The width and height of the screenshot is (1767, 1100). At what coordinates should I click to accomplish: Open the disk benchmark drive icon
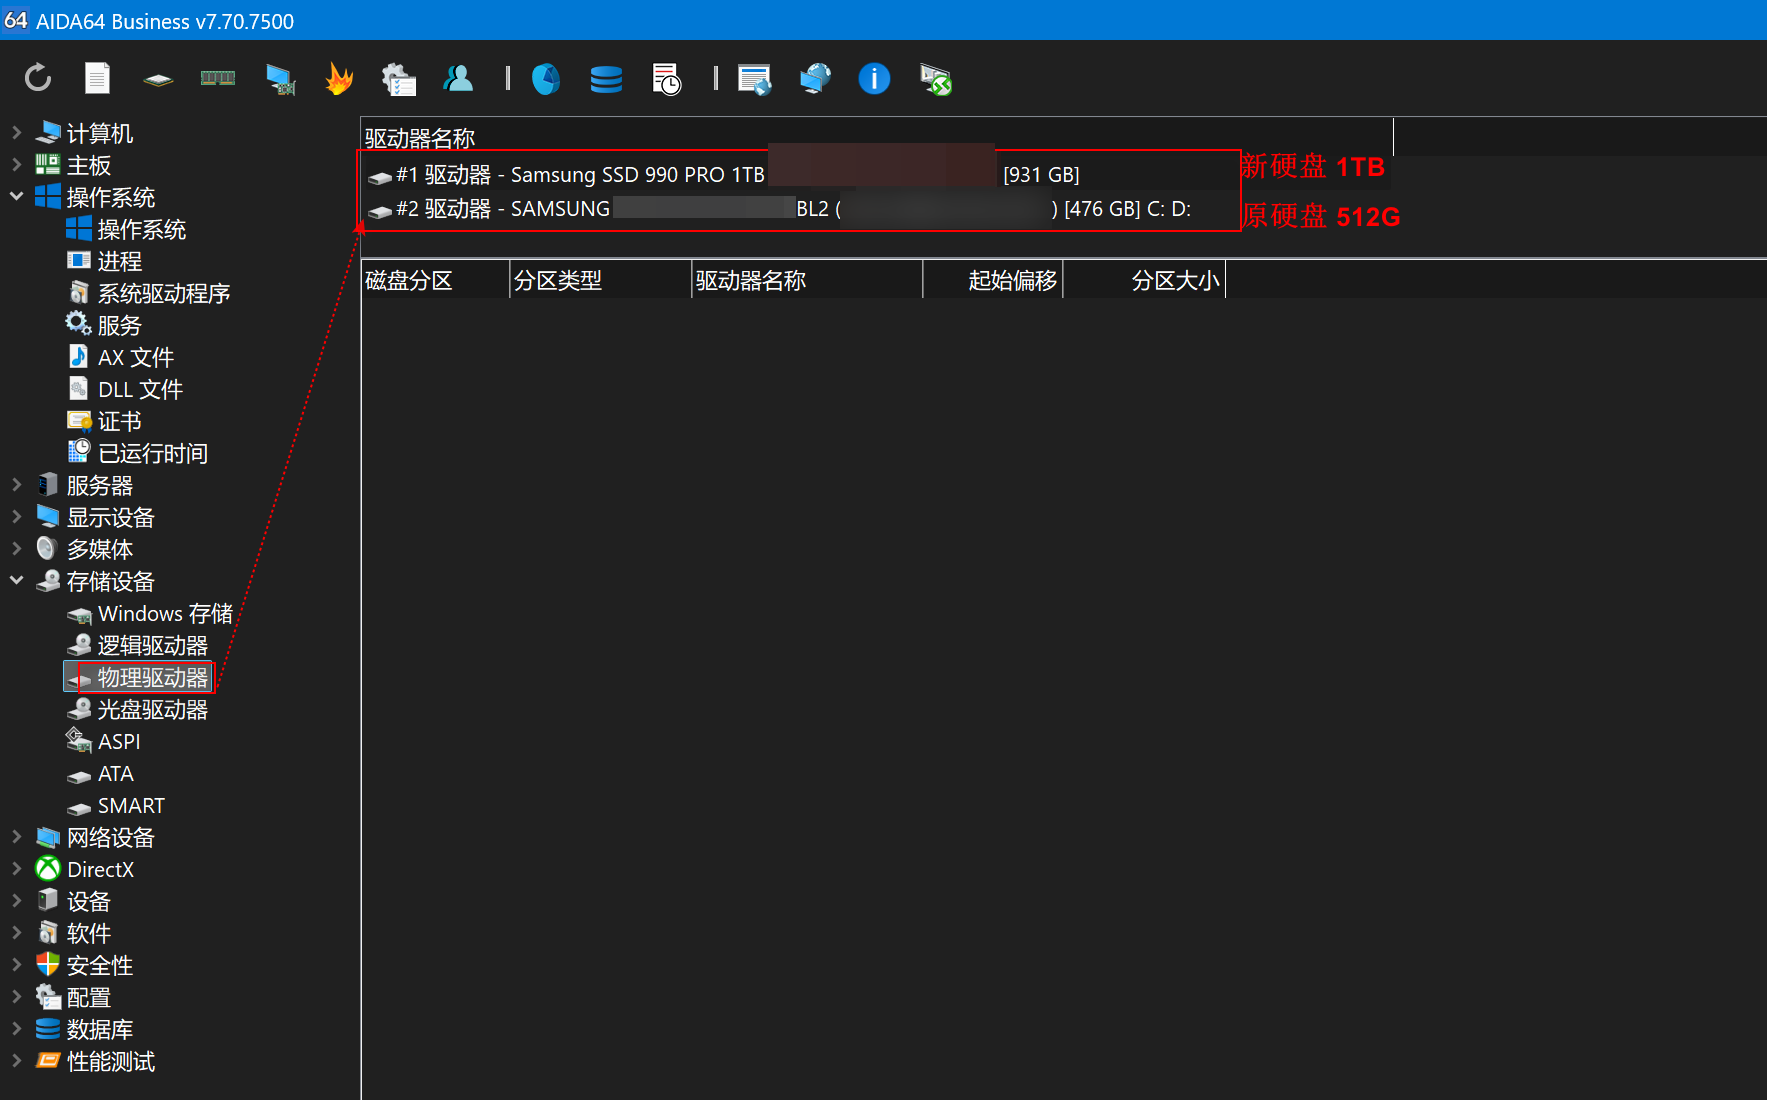tap(157, 79)
